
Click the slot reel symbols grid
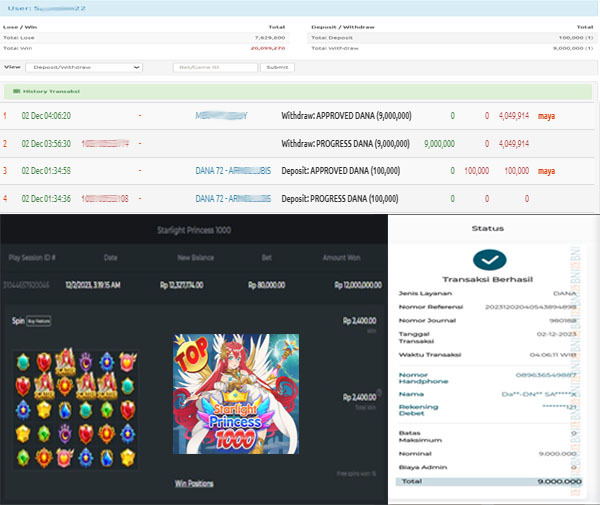(x=75, y=408)
